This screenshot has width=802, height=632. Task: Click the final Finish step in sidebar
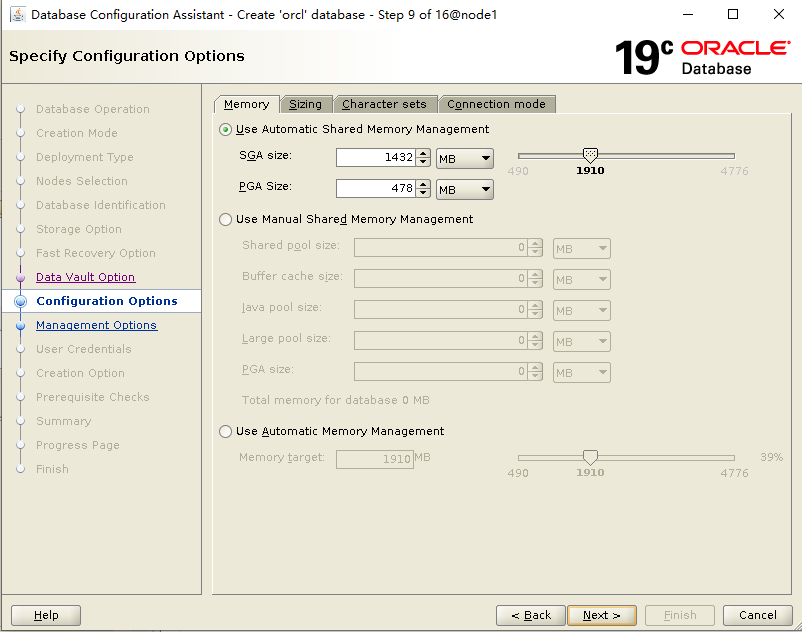click(52, 469)
